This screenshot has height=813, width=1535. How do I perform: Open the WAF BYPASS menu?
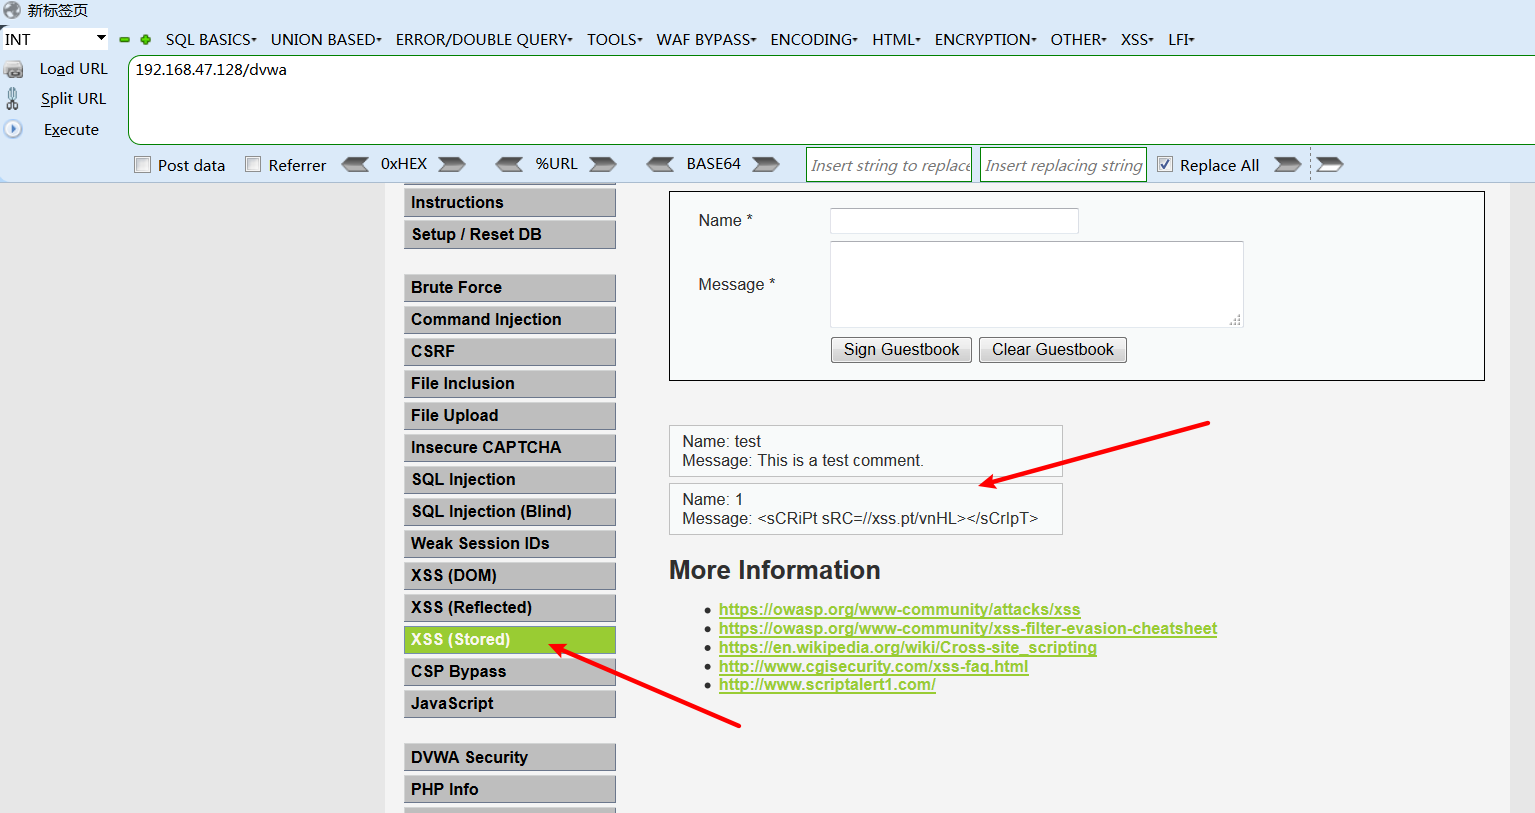(707, 40)
